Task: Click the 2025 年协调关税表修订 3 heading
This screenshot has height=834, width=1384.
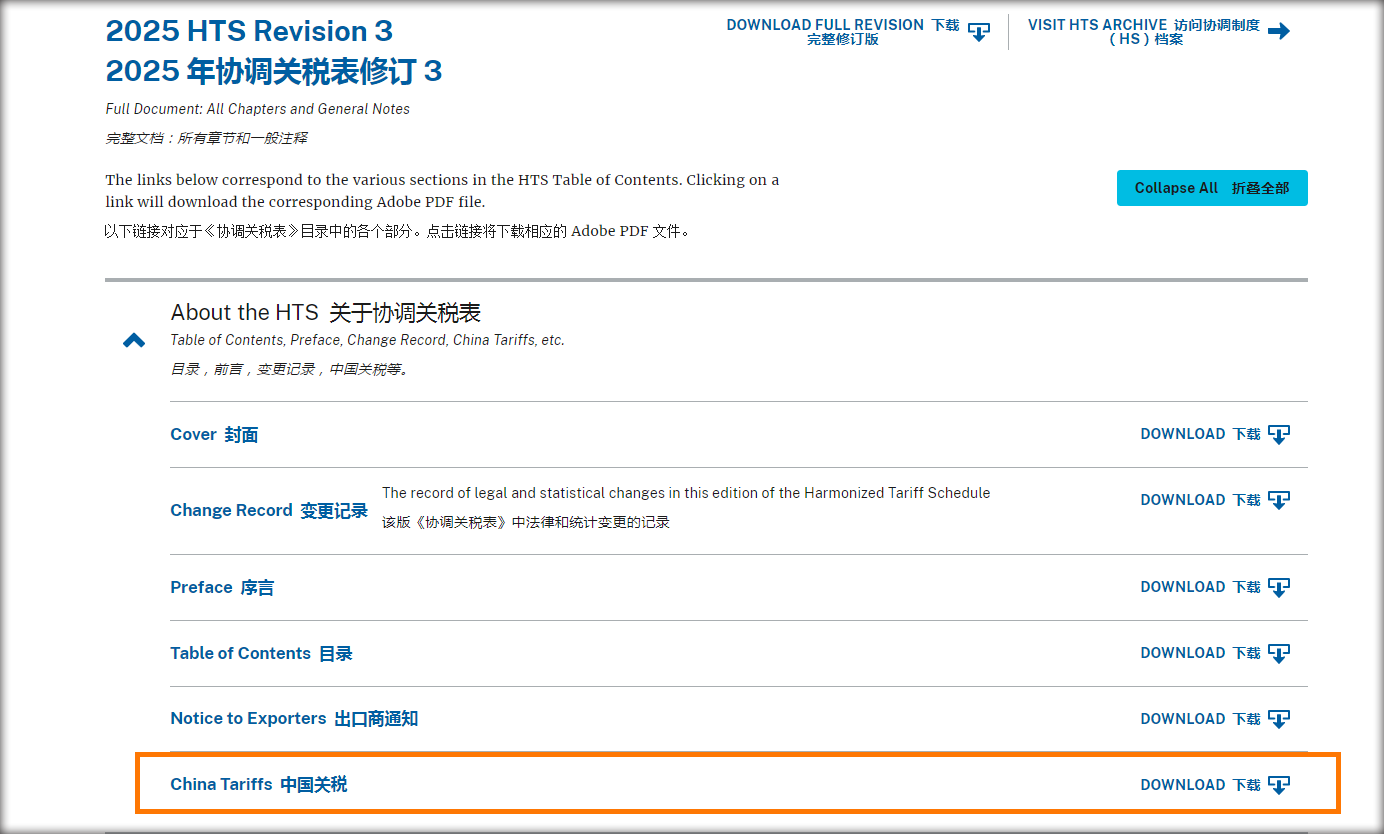Action: pos(274,71)
